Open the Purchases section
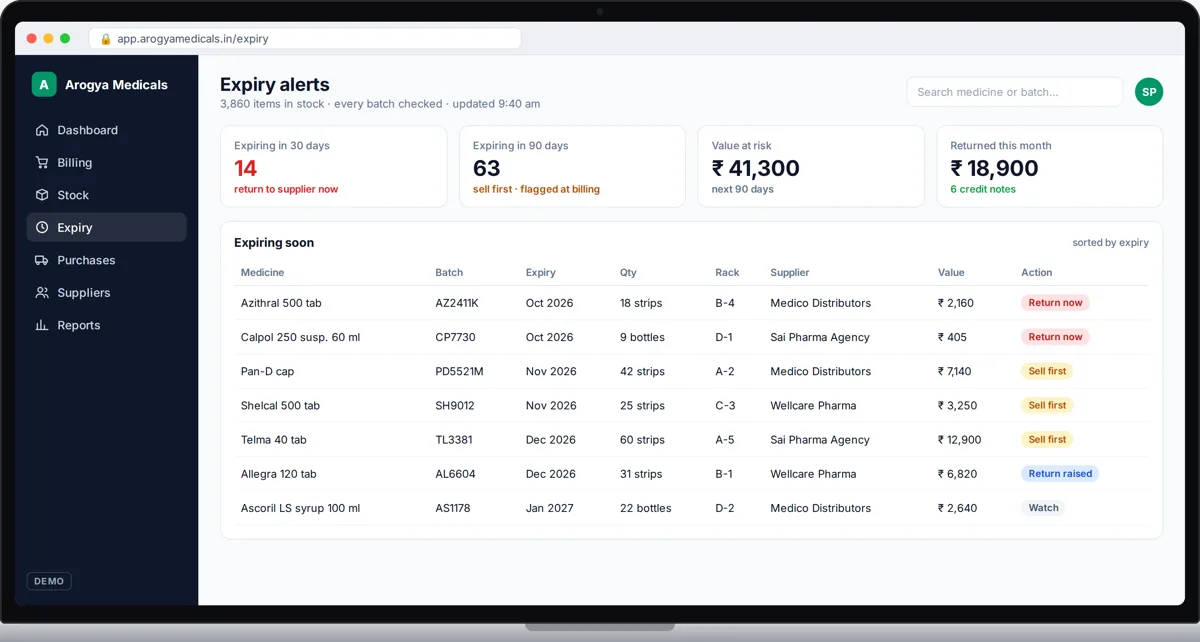Screen dimensions: 1200x642 coord(106,260)
